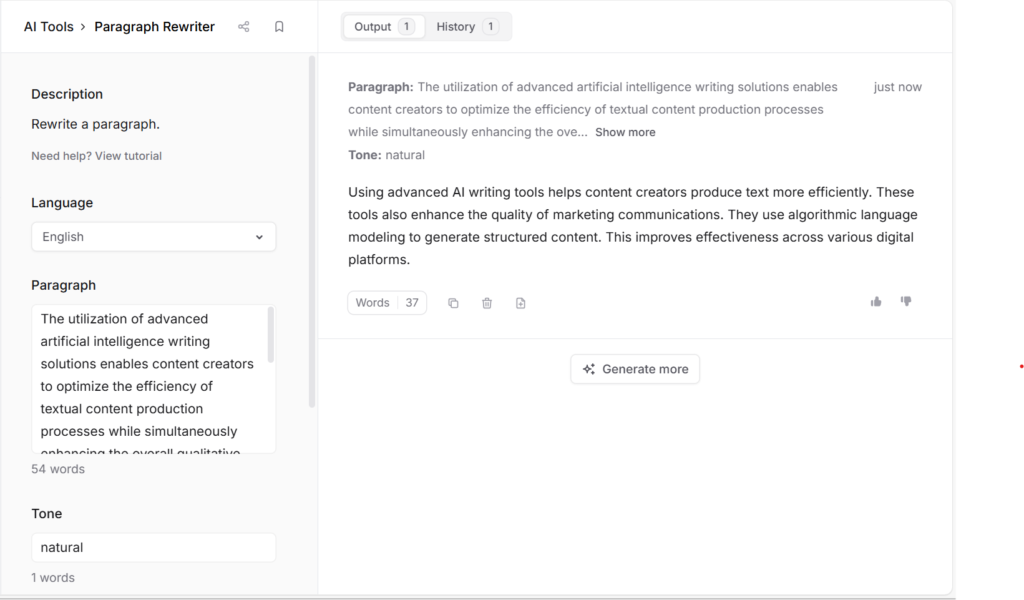Switch to the History tab

(466, 27)
